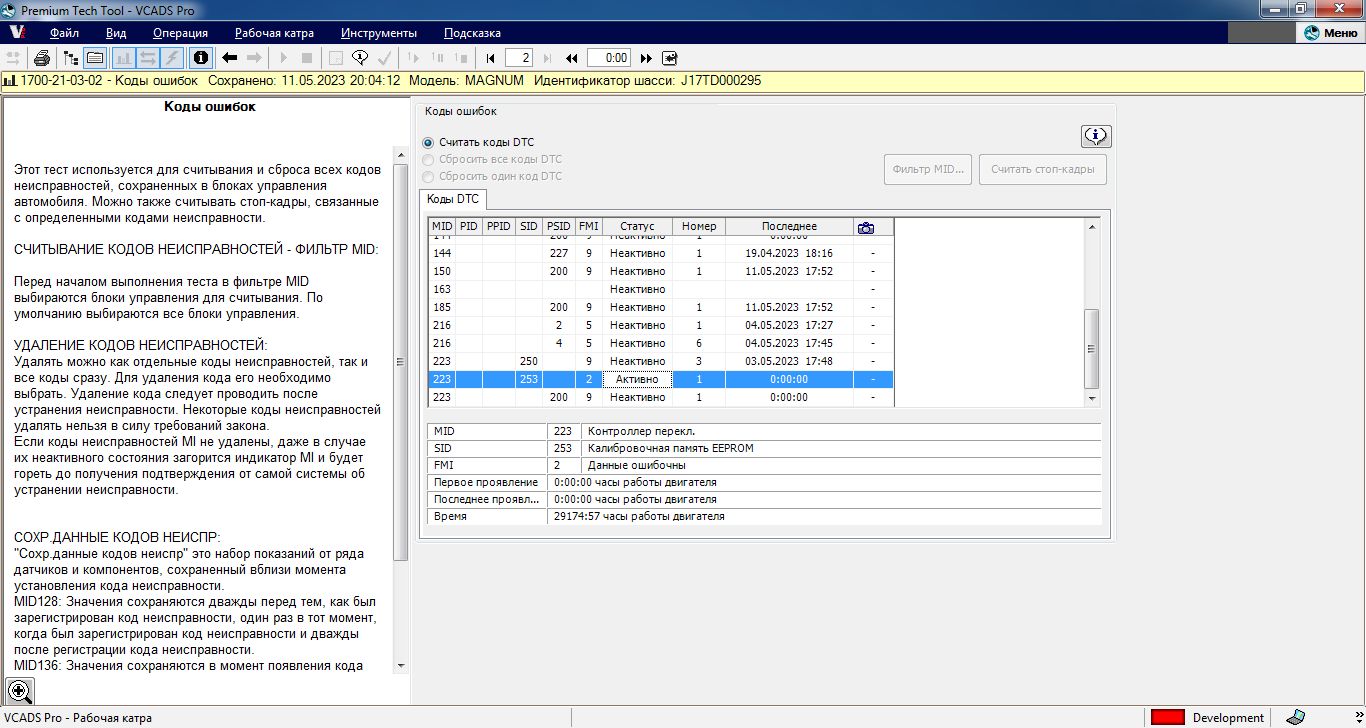The image size is (1366, 728).
Task: Click the fast-forward double-arrow icon
Action: (x=646, y=58)
